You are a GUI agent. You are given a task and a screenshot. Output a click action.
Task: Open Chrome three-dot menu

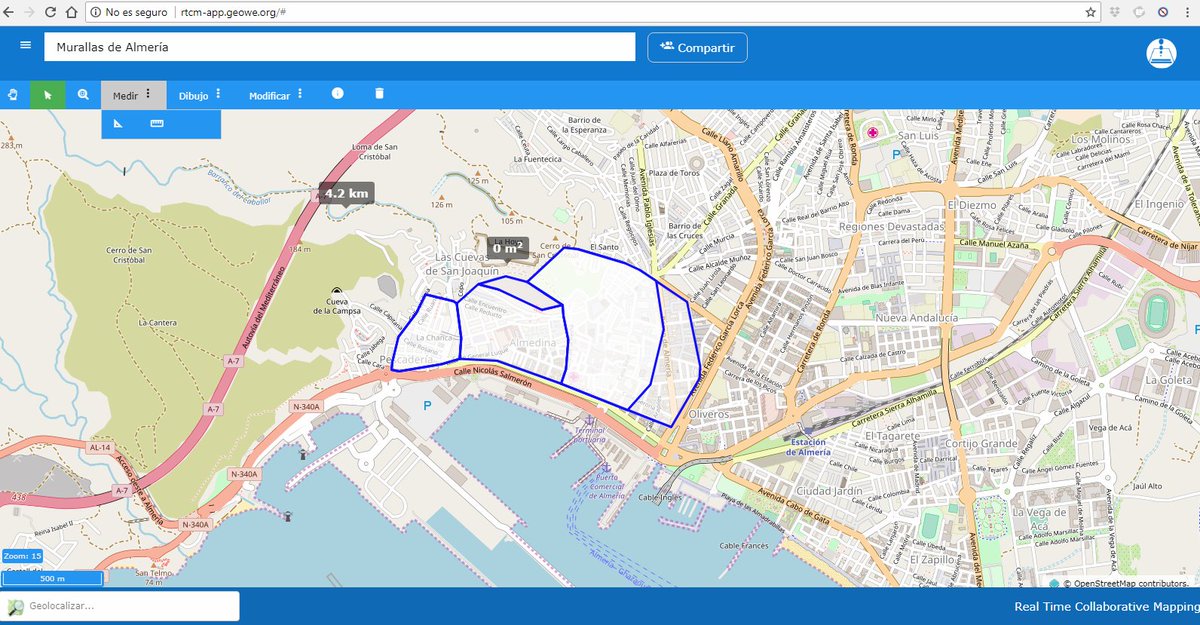coord(1187,12)
